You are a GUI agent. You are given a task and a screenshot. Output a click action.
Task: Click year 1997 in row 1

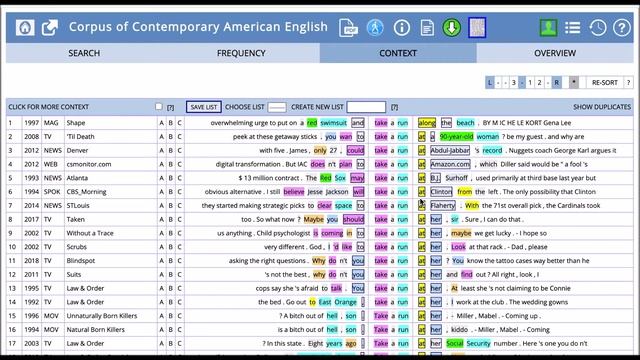point(31,122)
